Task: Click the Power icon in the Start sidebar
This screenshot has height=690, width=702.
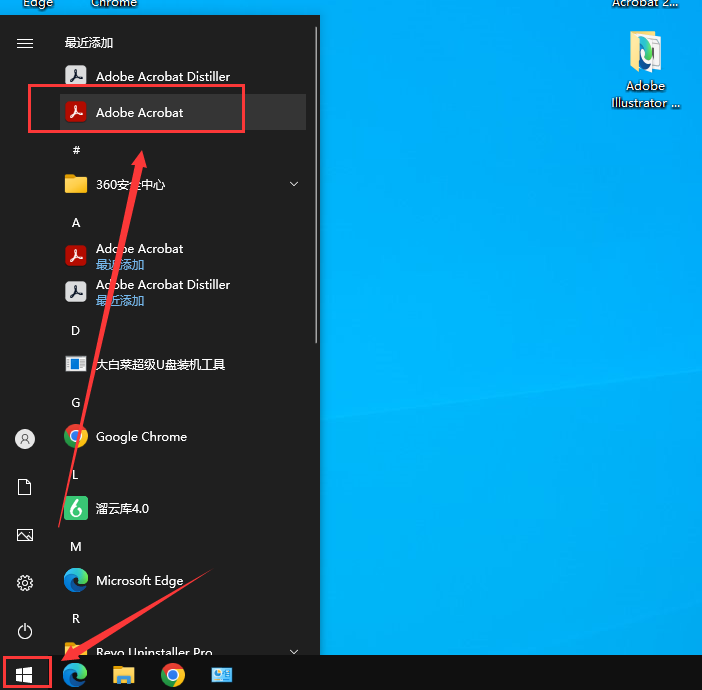Action: point(25,631)
